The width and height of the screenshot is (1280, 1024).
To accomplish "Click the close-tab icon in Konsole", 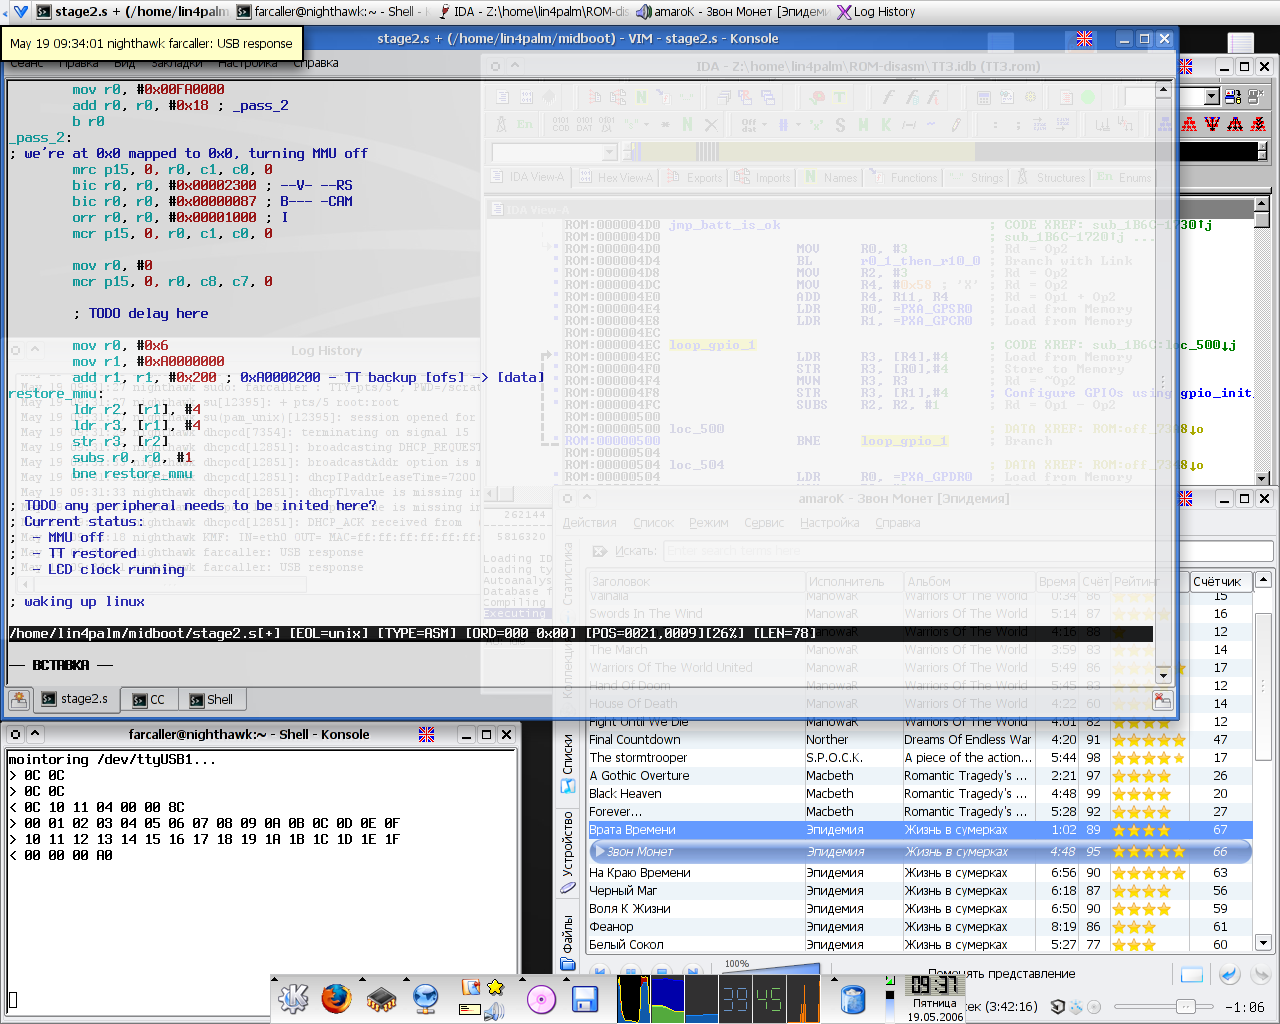I will coord(1162,699).
